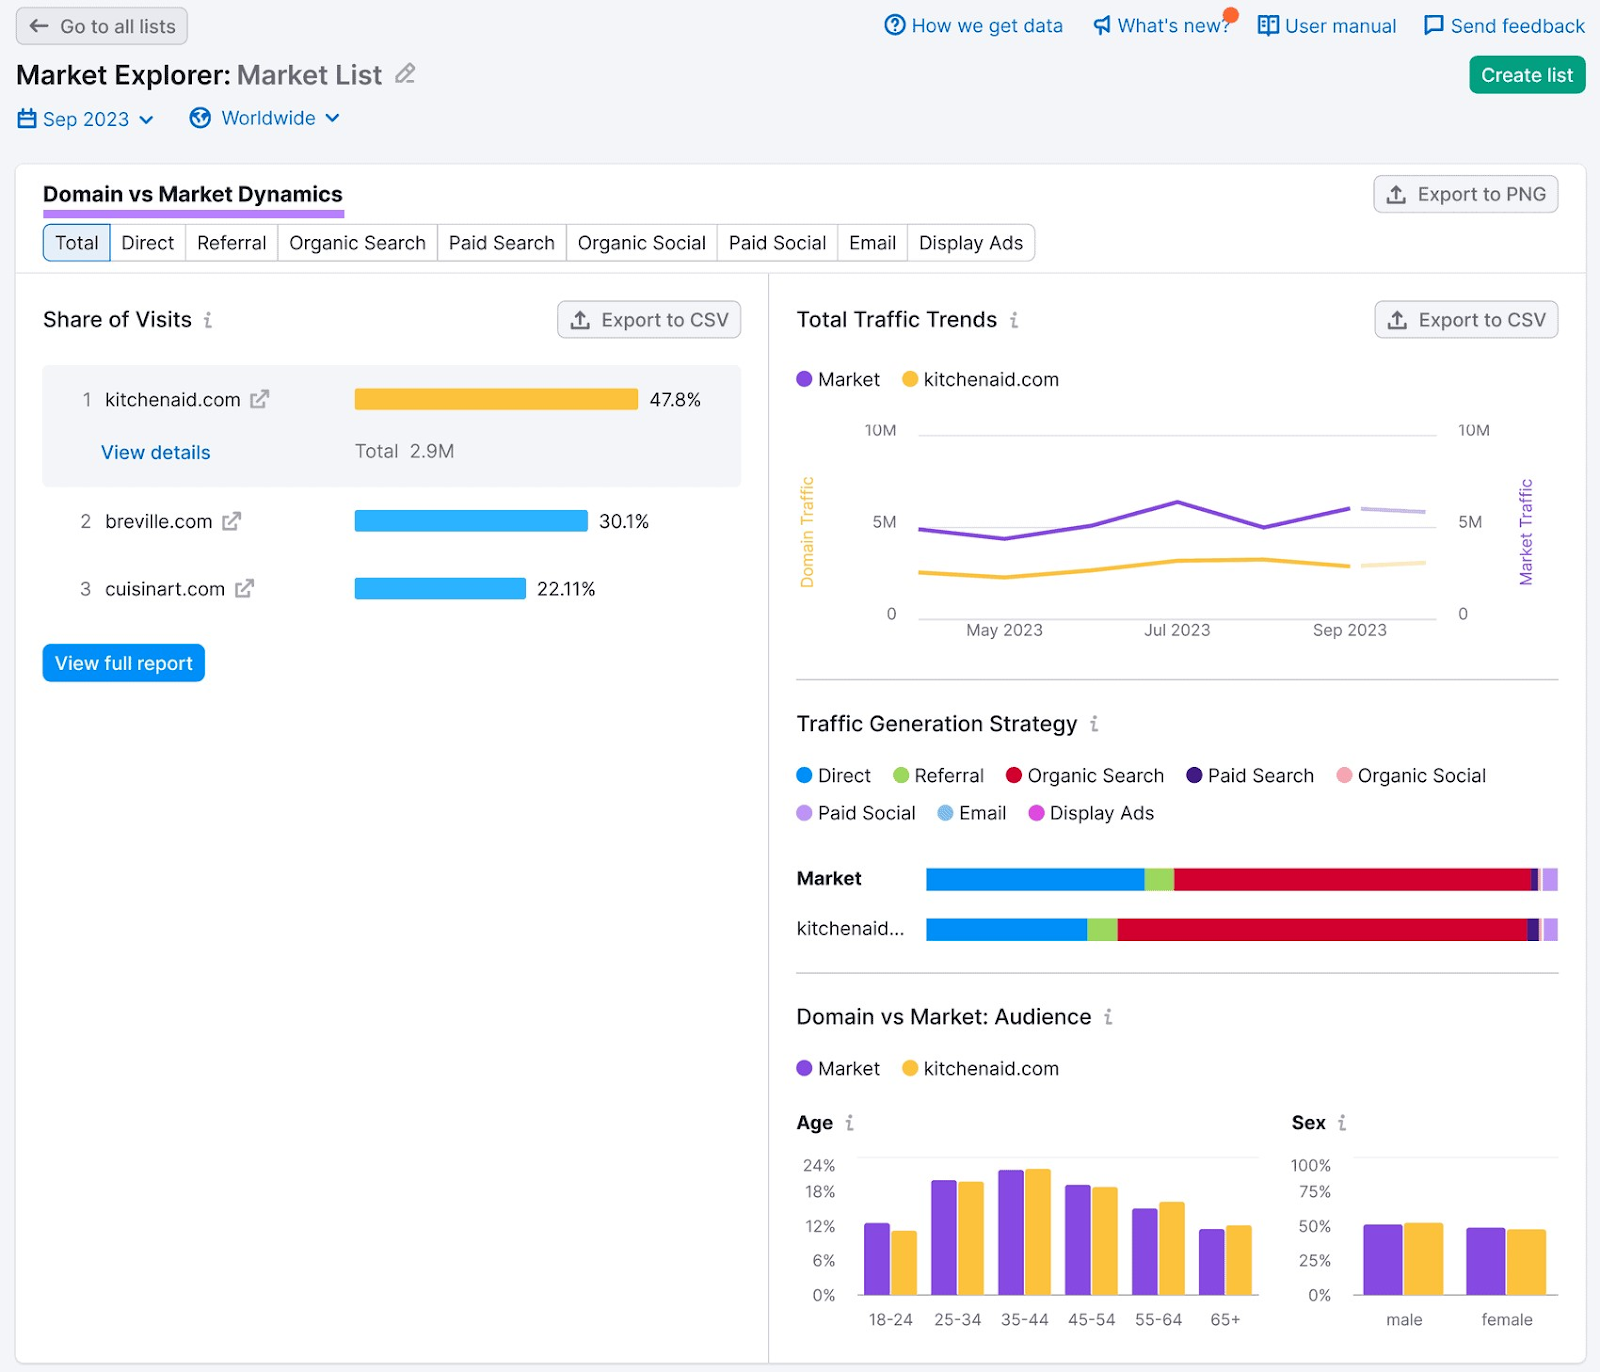
Task: Toggle Organic Search in strategy legend
Action: 1085,776
